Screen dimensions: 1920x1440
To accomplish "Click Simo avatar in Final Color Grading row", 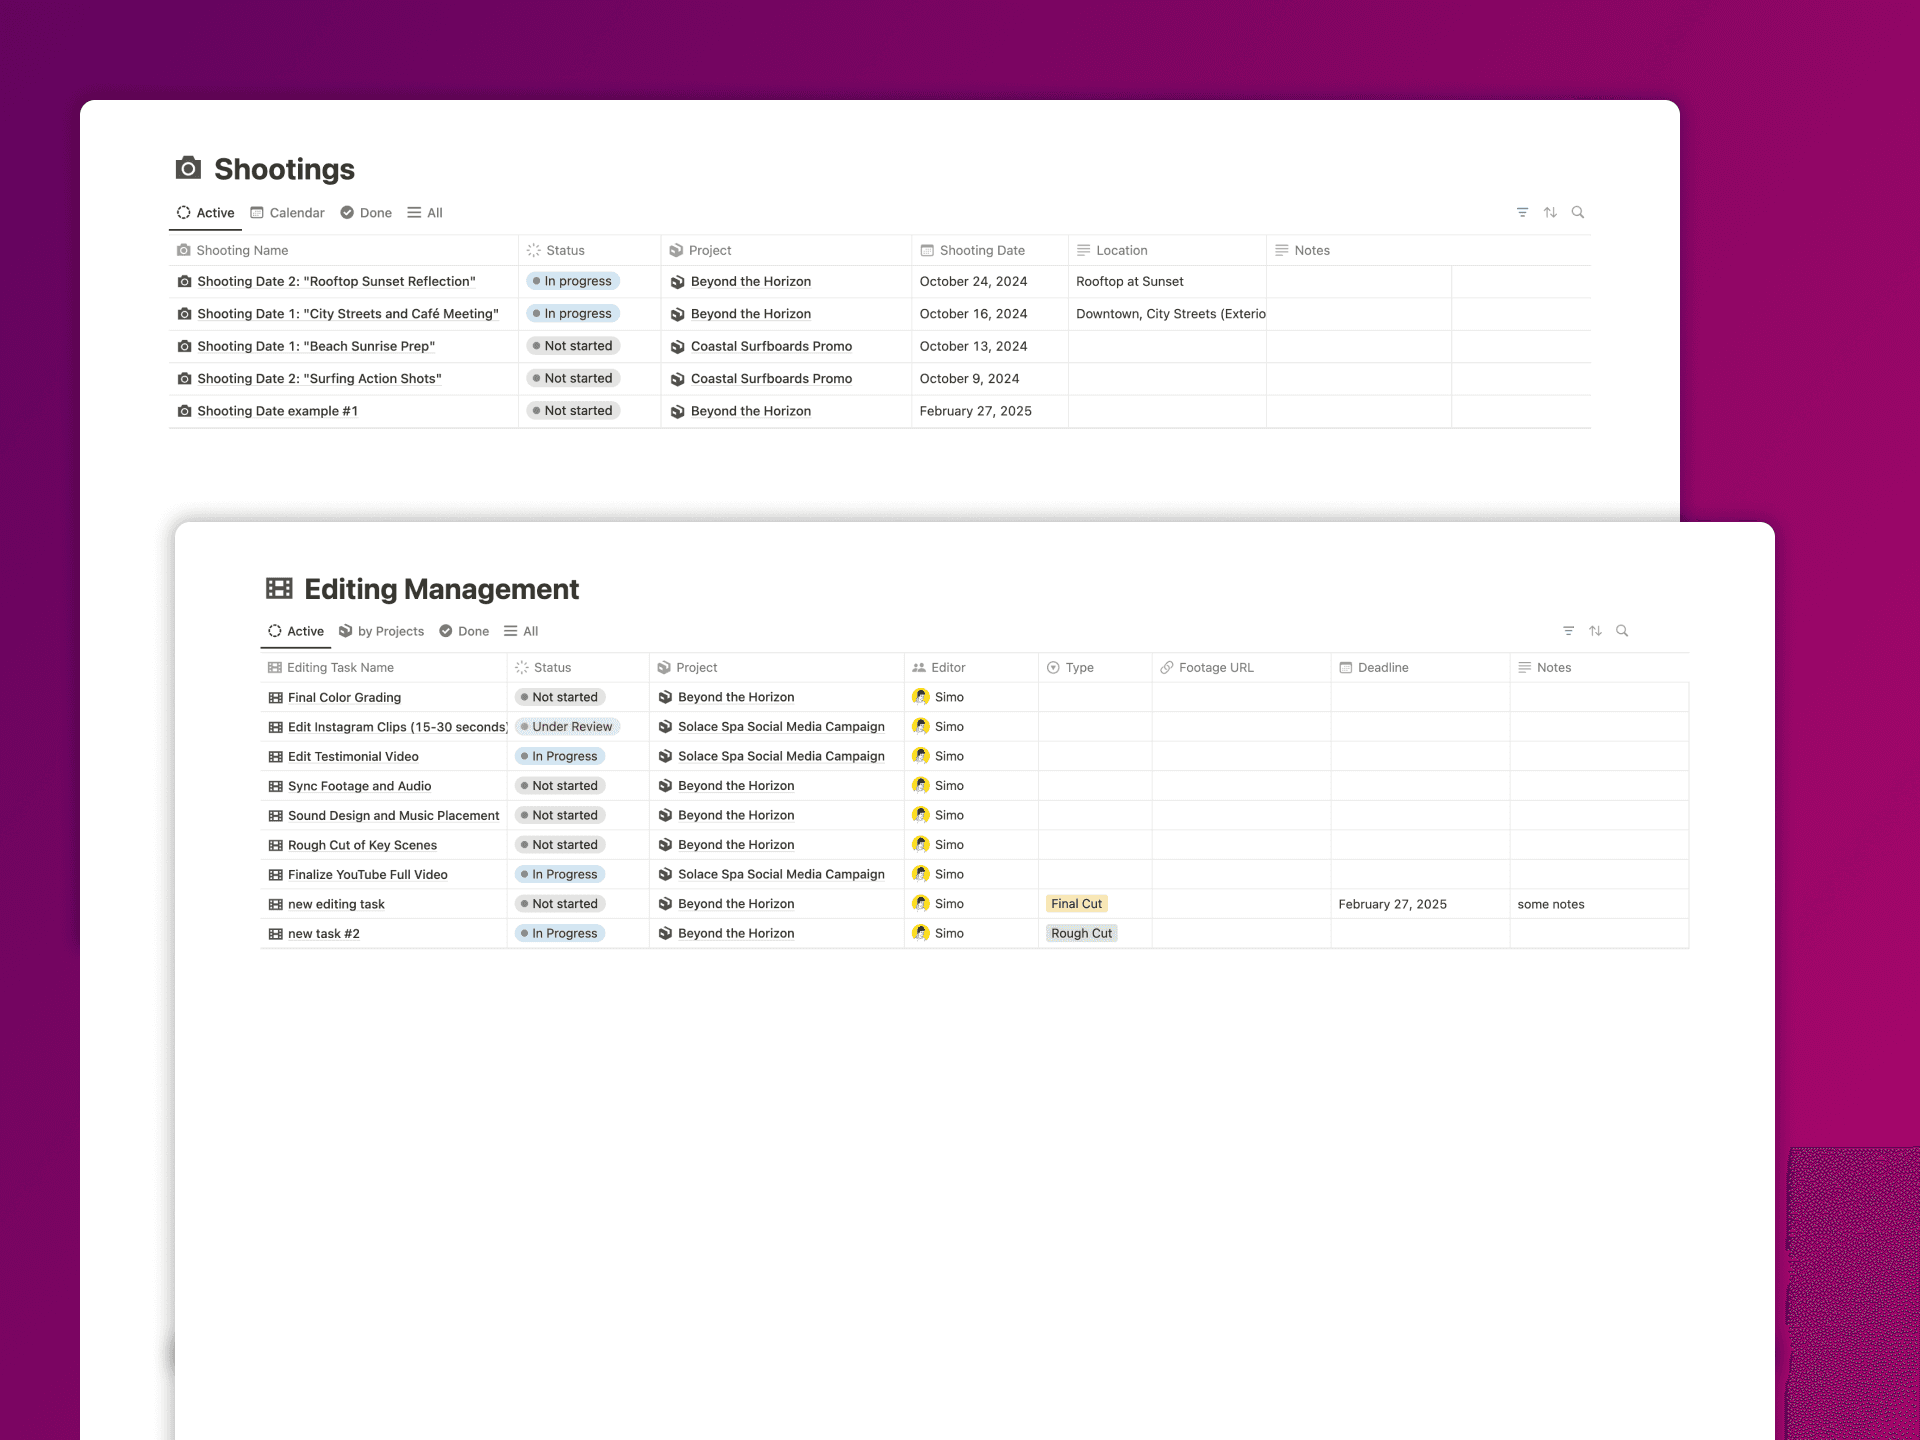I will [x=921, y=697].
